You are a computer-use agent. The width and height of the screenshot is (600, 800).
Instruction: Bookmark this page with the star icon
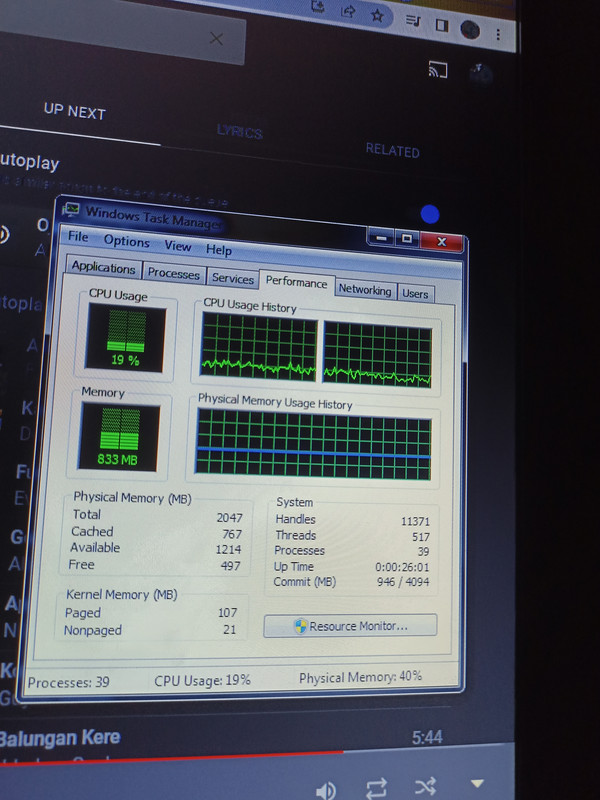coord(377,15)
